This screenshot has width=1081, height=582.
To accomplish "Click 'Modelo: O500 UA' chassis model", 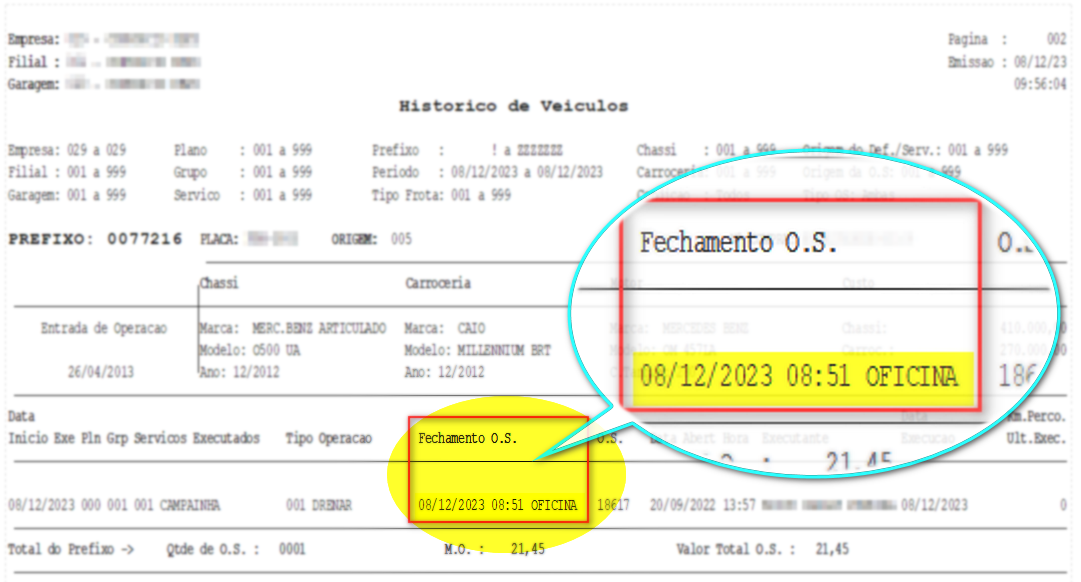I will click(250, 350).
